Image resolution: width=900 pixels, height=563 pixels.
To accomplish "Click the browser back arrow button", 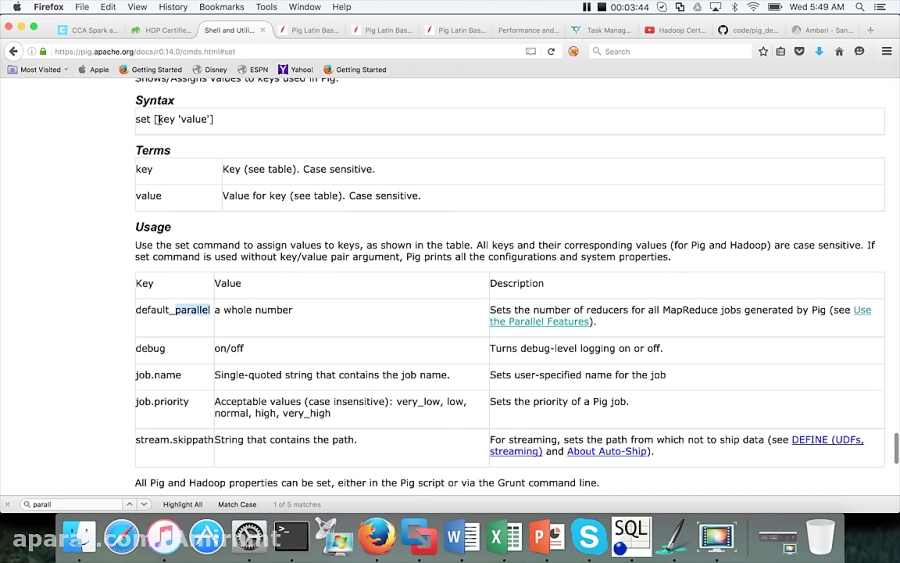I will click(13, 51).
